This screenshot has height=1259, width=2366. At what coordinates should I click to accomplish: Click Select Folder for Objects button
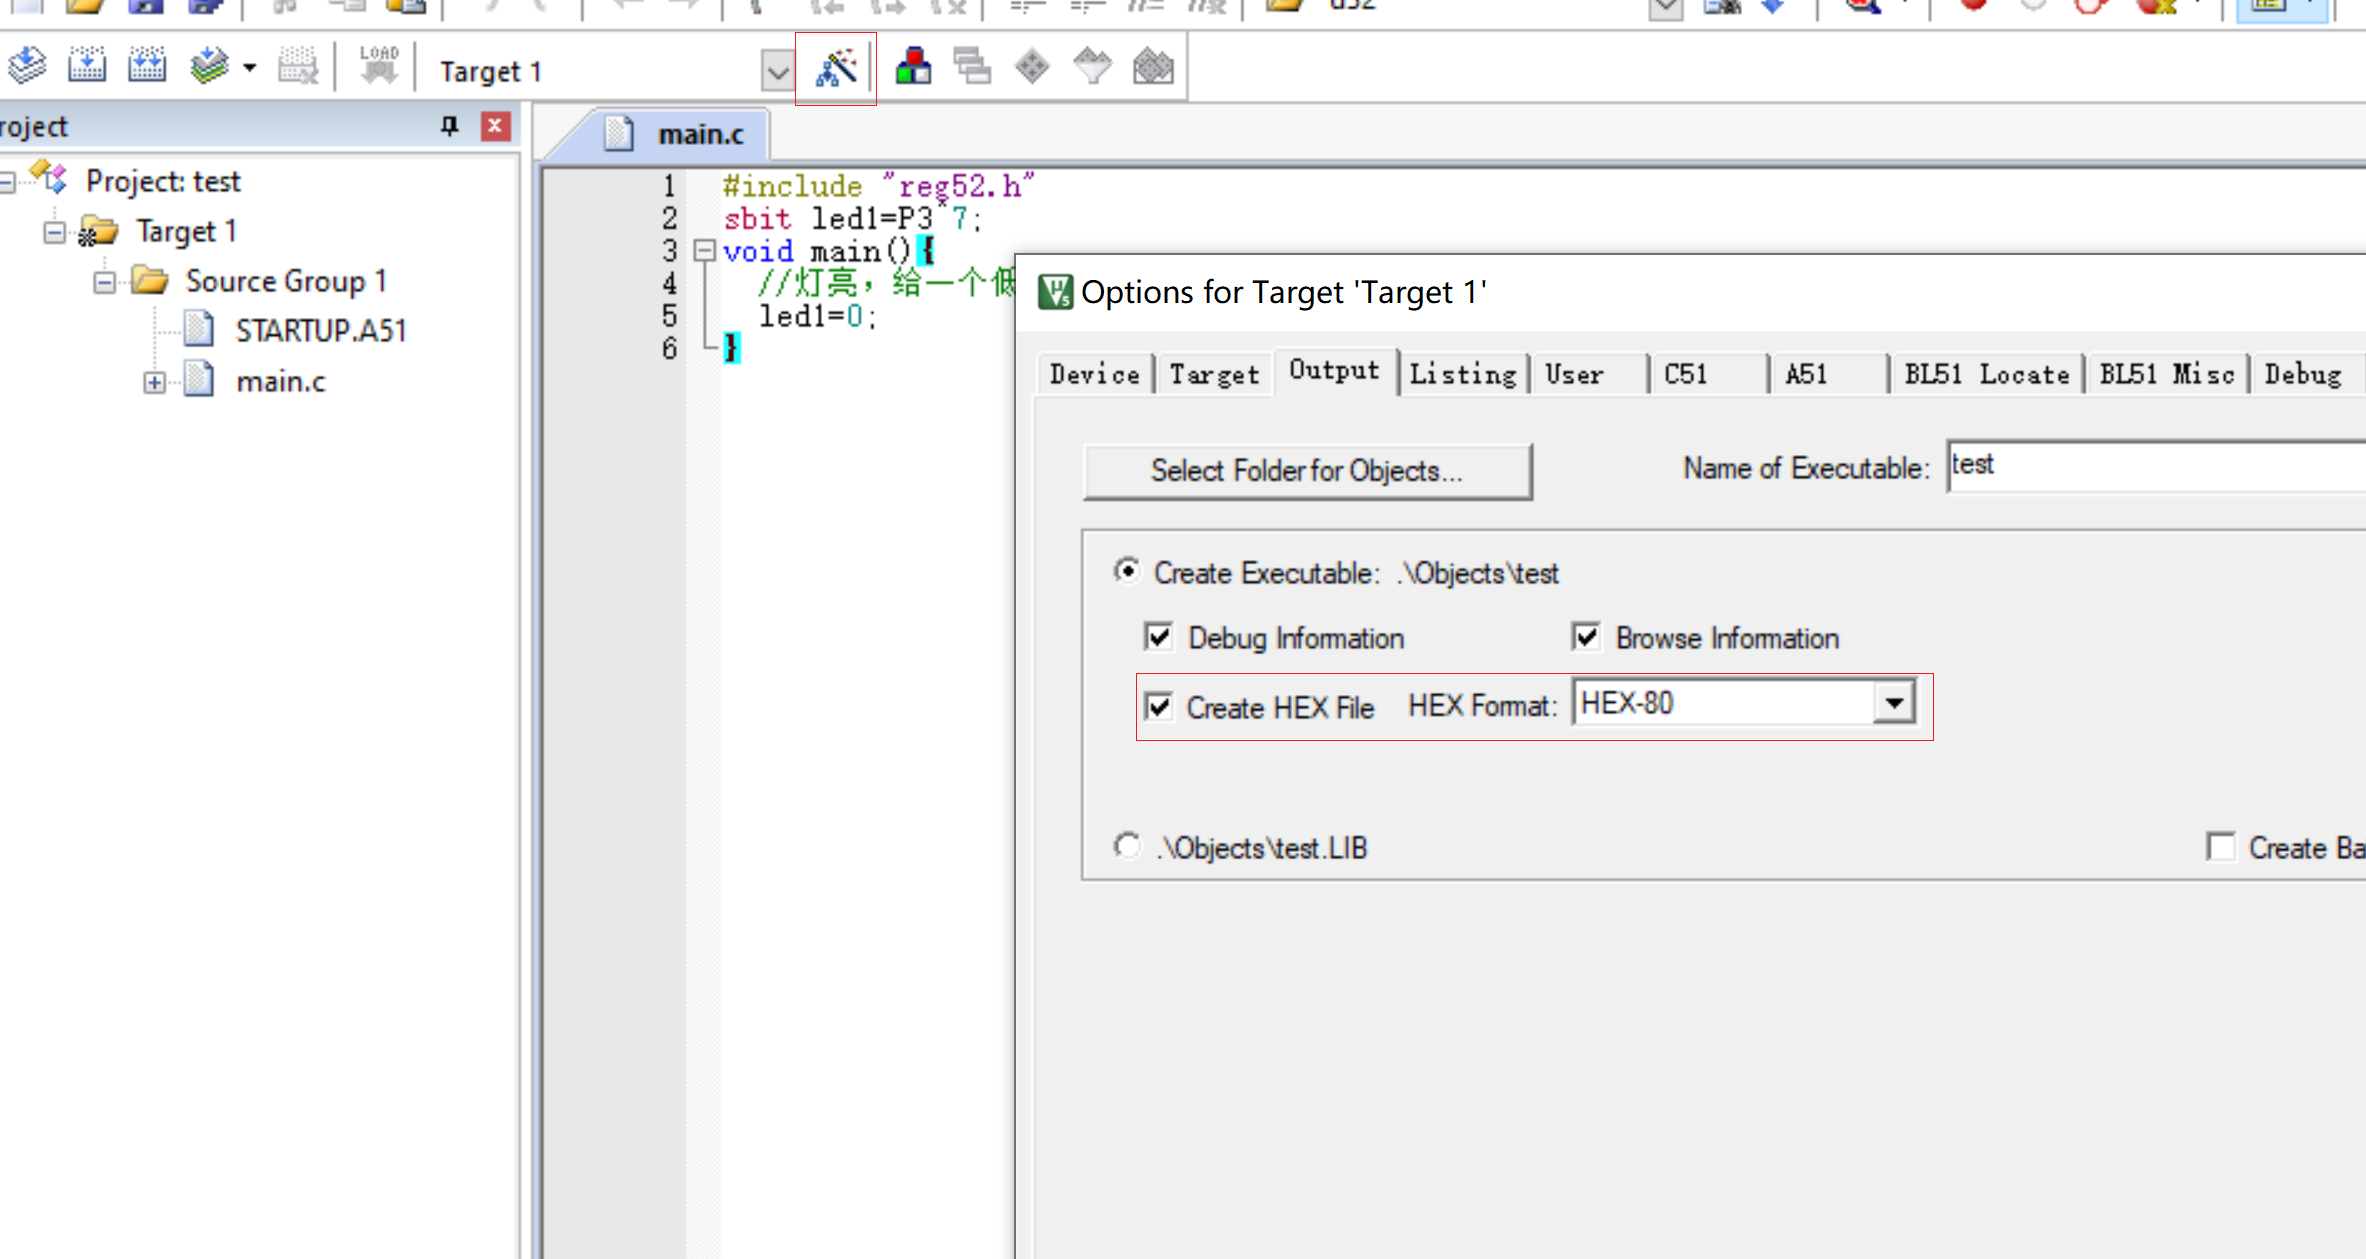(x=1307, y=471)
